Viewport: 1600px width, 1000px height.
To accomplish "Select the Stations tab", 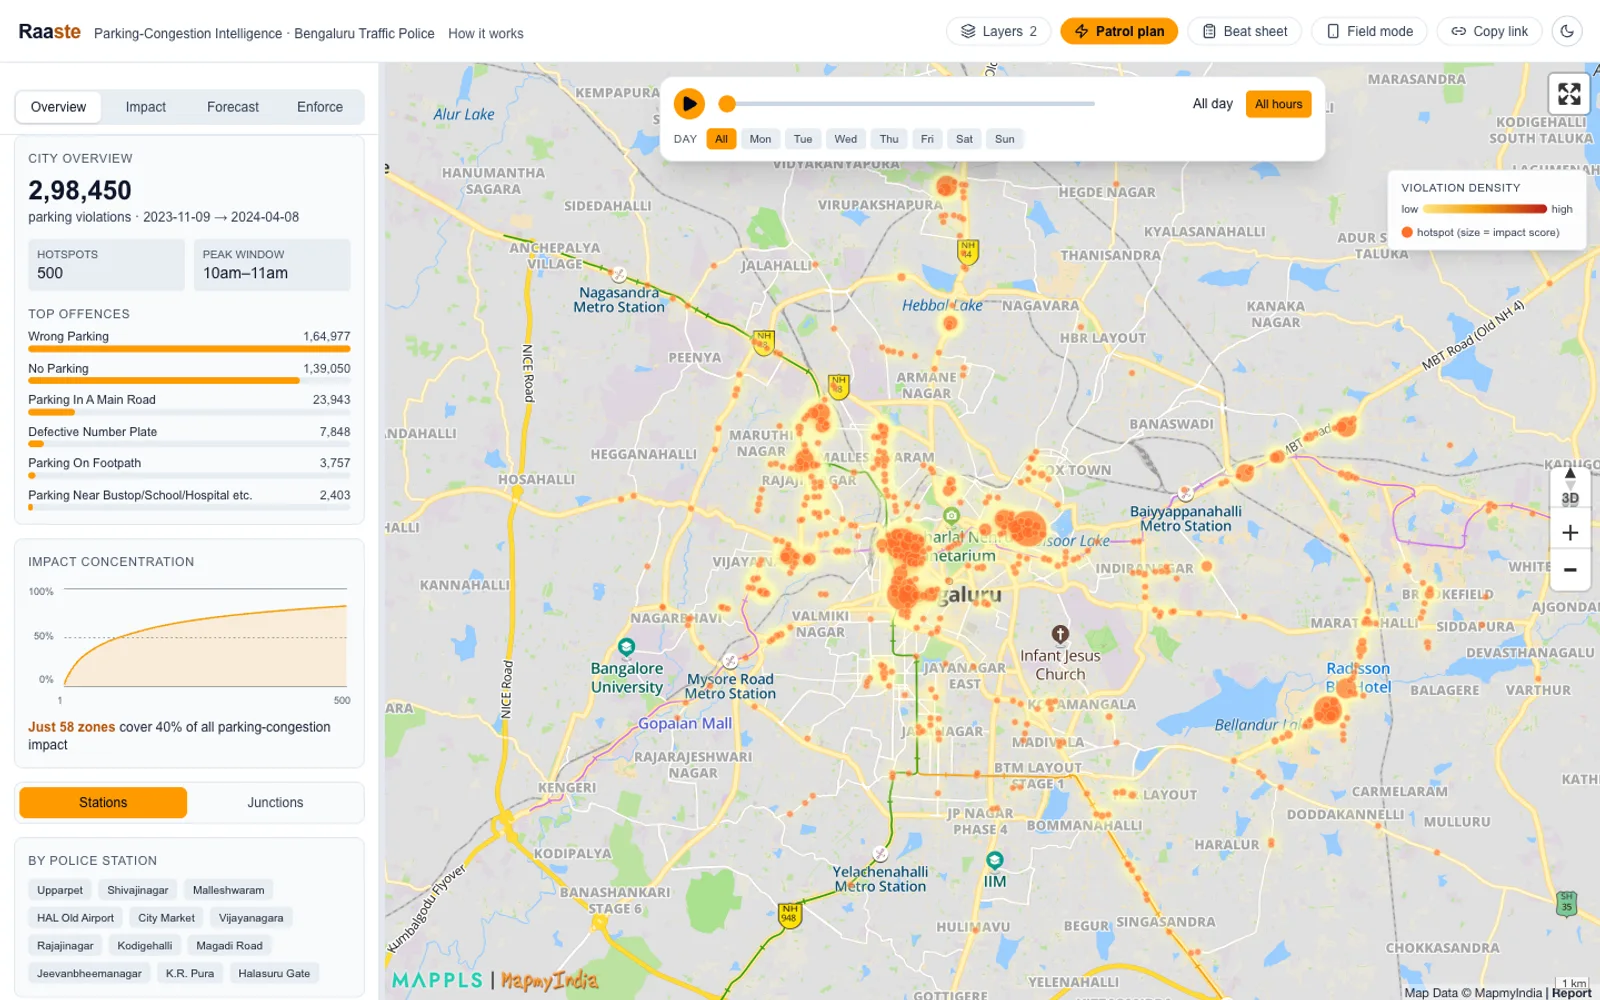I will click(x=103, y=803).
